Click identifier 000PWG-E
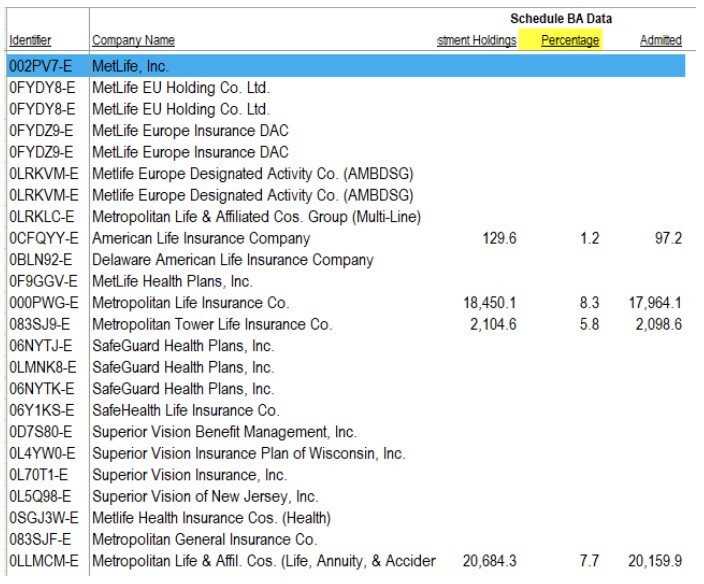This screenshot has height=584, width=704. click(x=44, y=303)
